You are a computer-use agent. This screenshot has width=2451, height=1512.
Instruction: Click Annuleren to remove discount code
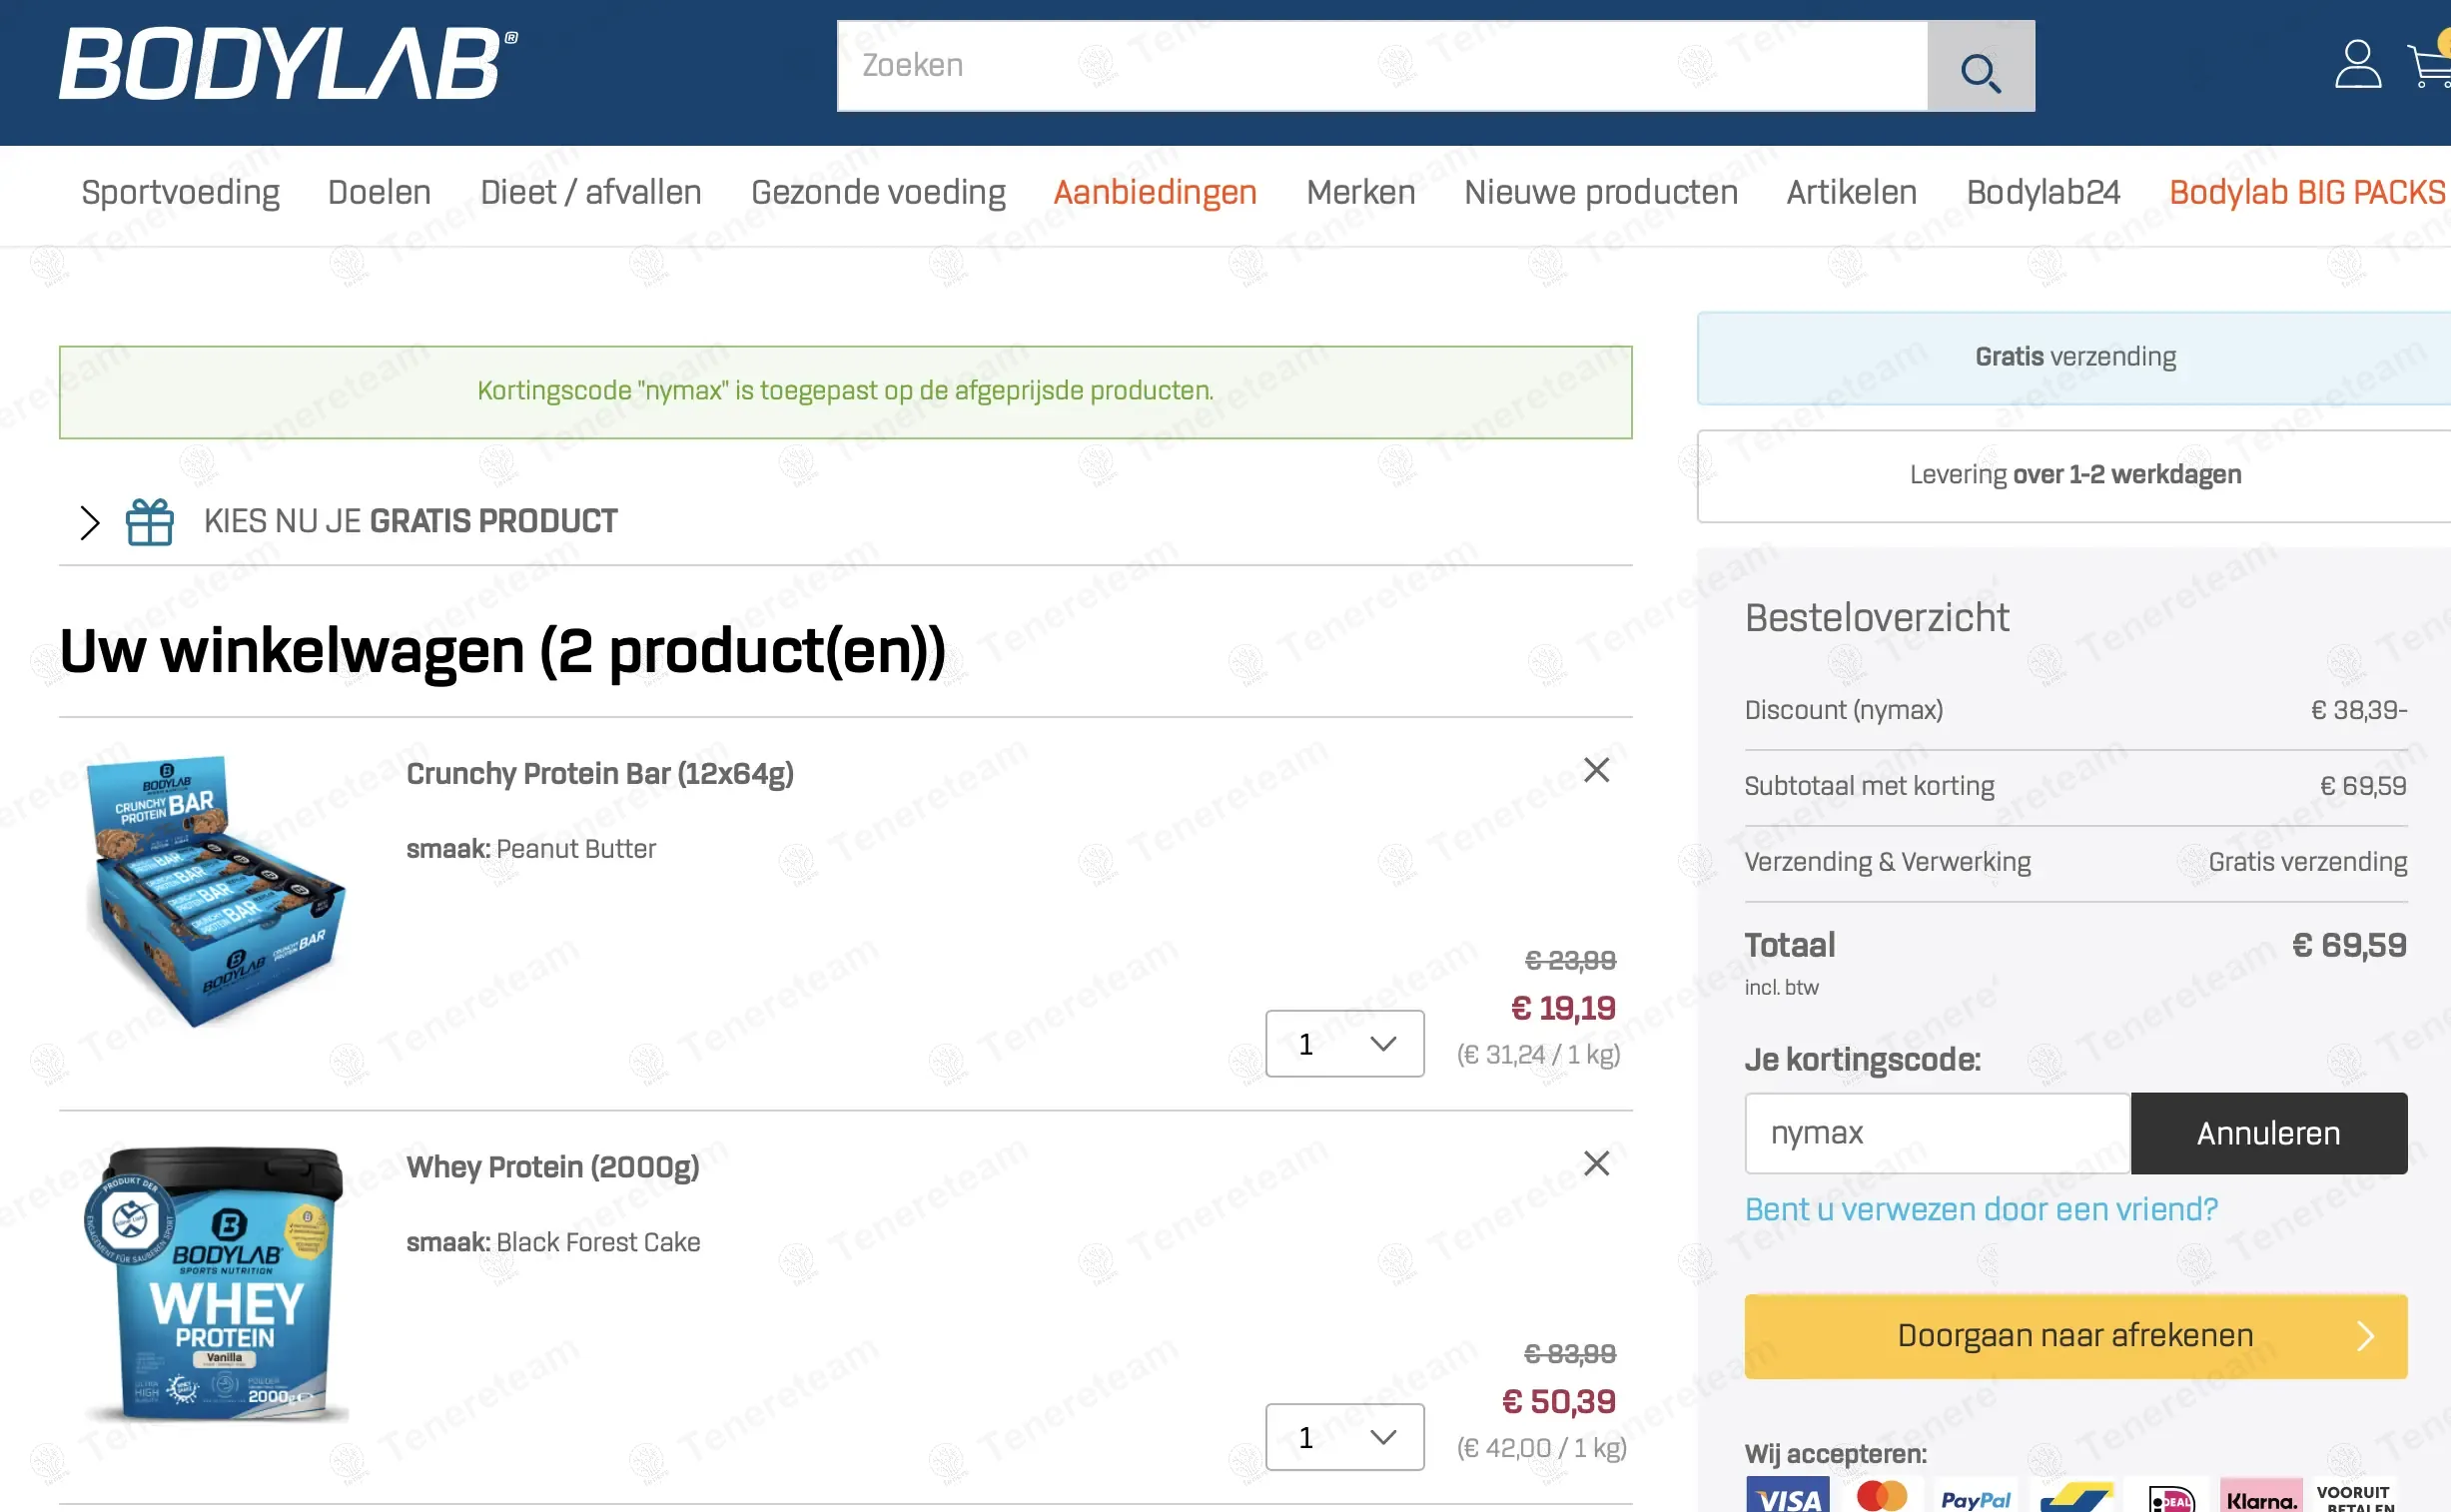pyautogui.click(x=2269, y=1133)
